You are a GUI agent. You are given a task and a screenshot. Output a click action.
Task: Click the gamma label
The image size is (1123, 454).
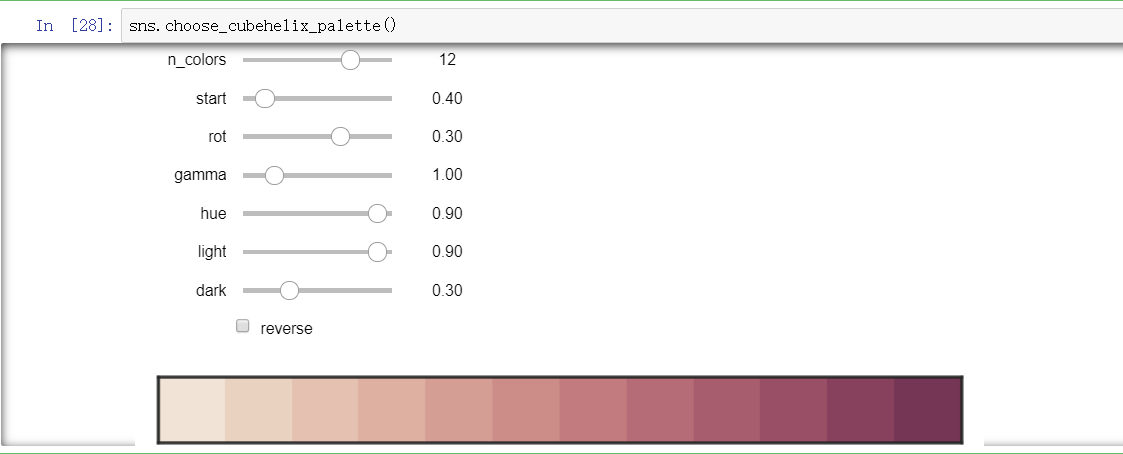[201, 175]
